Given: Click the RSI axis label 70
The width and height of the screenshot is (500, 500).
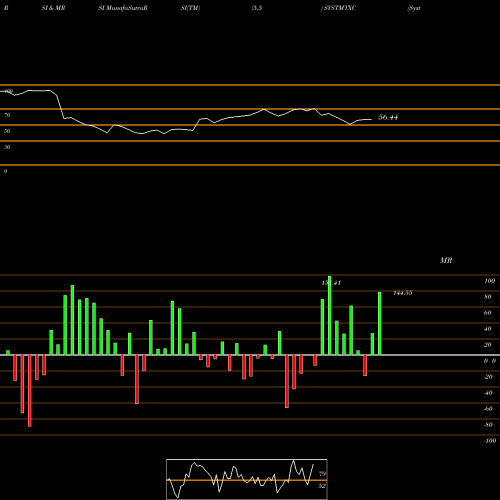Looking at the screenshot, I should [7, 115].
